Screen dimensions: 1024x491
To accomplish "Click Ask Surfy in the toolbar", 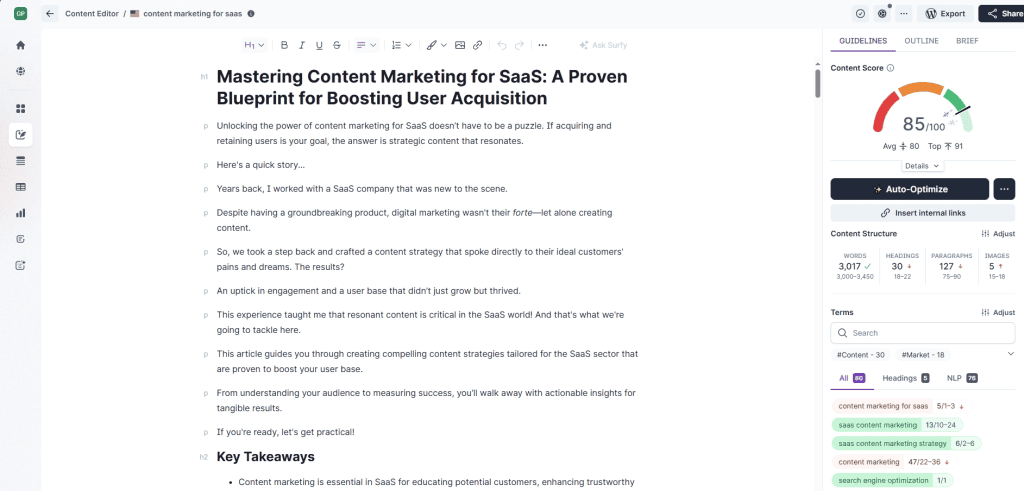I will [603, 45].
